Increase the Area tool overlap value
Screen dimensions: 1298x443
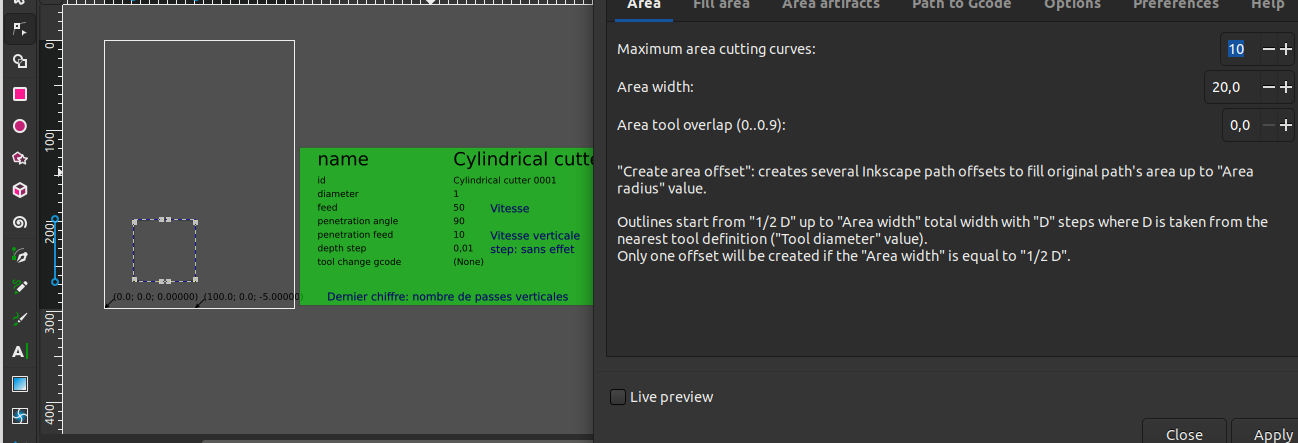pos(1286,125)
